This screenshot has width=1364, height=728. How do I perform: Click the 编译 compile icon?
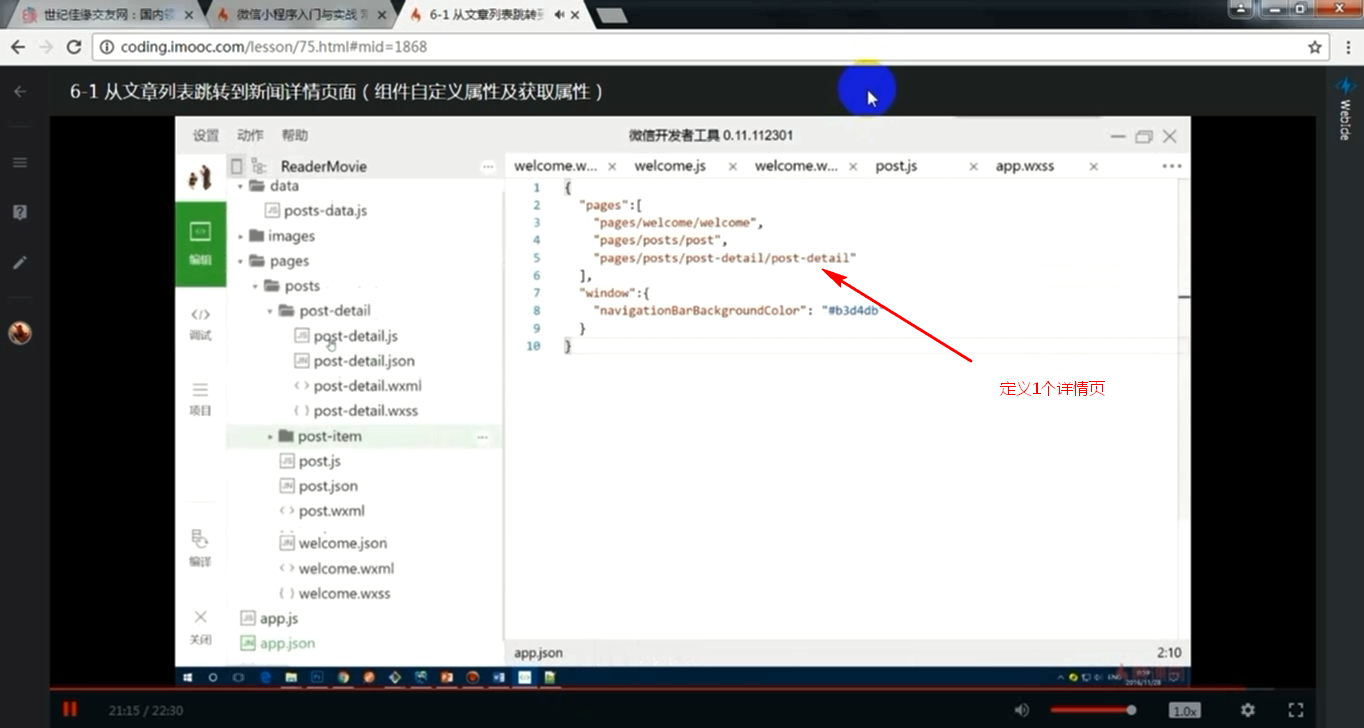pyautogui.click(x=200, y=548)
